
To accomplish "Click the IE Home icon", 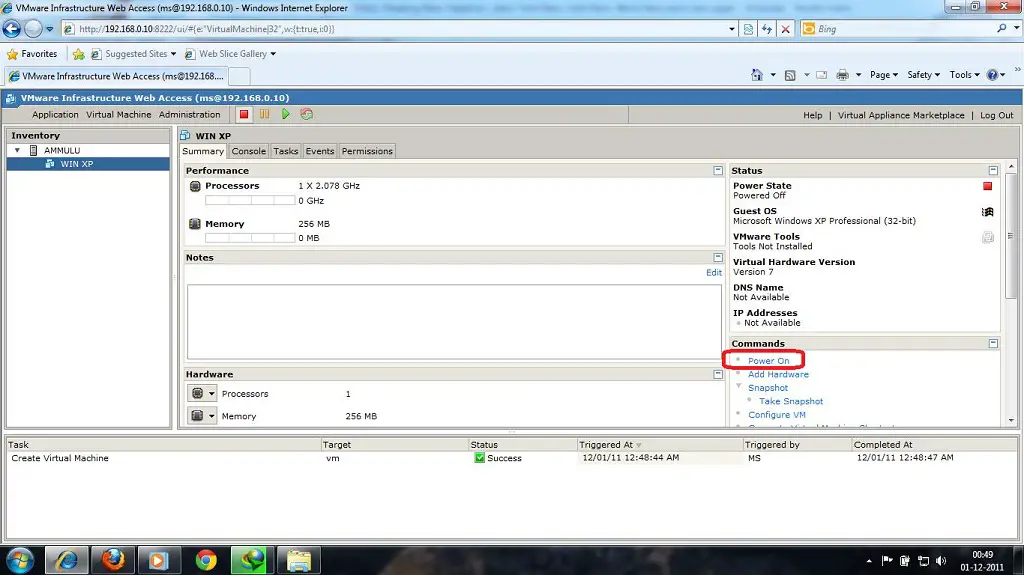I will pyautogui.click(x=757, y=75).
